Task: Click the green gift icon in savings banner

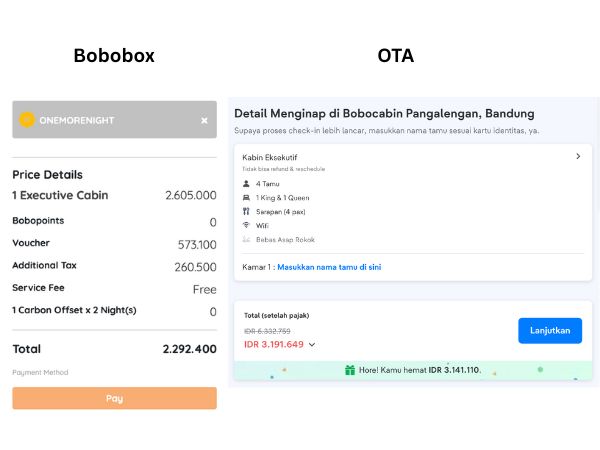Action: tap(350, 370)
